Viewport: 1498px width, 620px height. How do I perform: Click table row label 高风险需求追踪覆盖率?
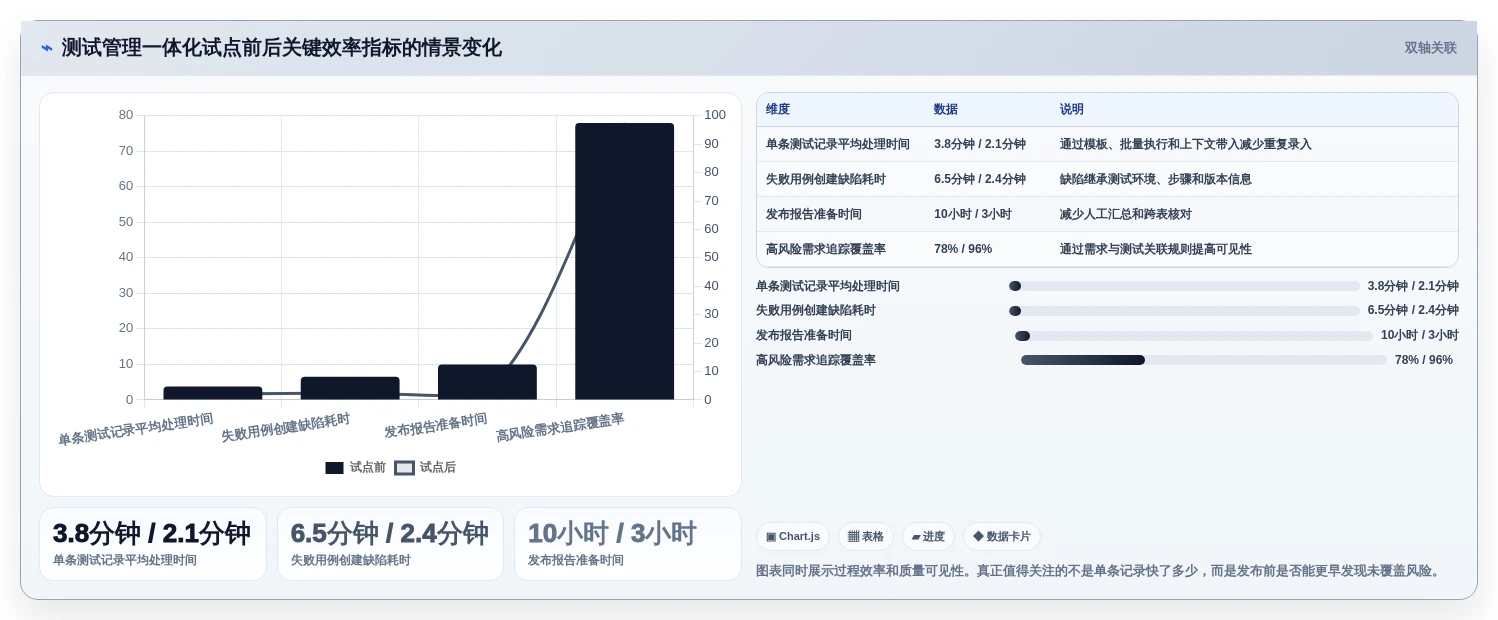826,249
